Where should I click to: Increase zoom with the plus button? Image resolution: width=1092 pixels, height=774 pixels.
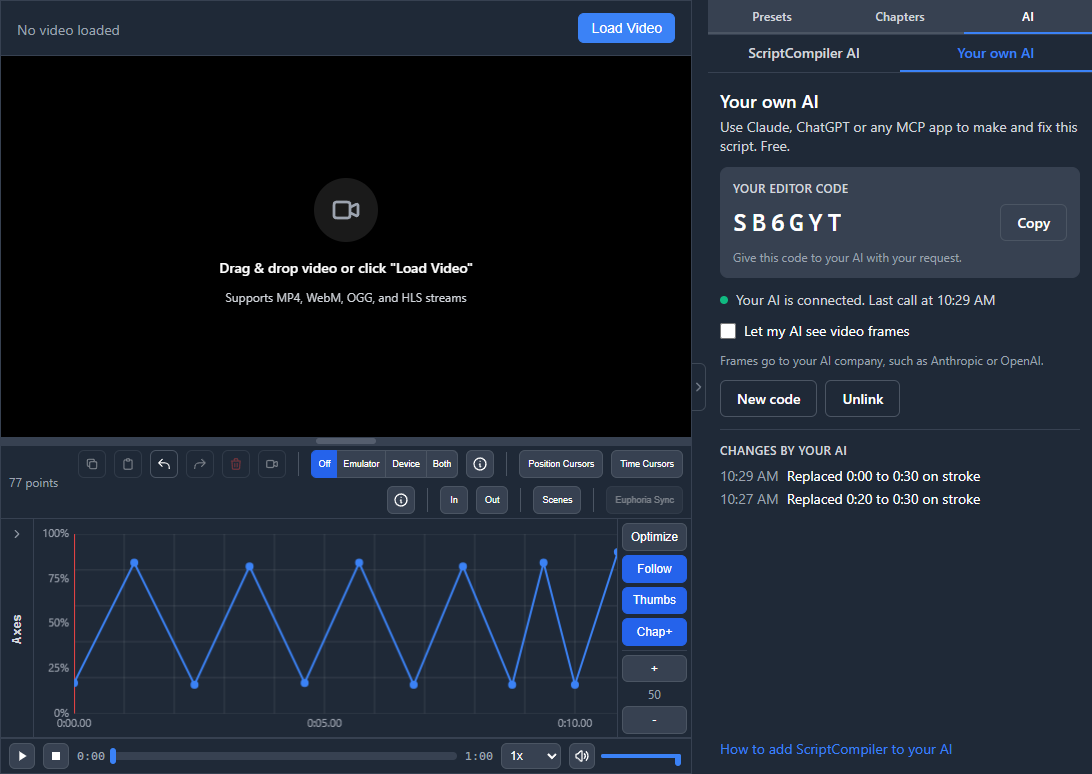coord(654,669)
